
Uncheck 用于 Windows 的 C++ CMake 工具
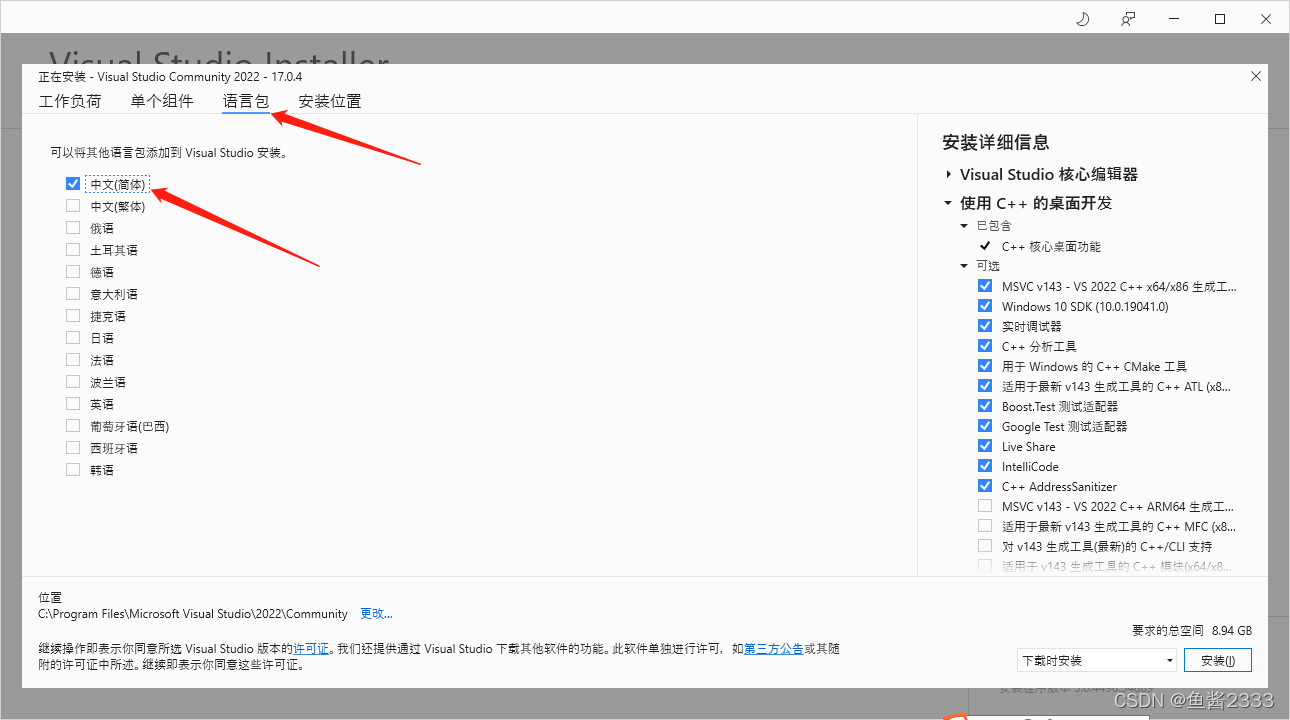coord(985,366)
